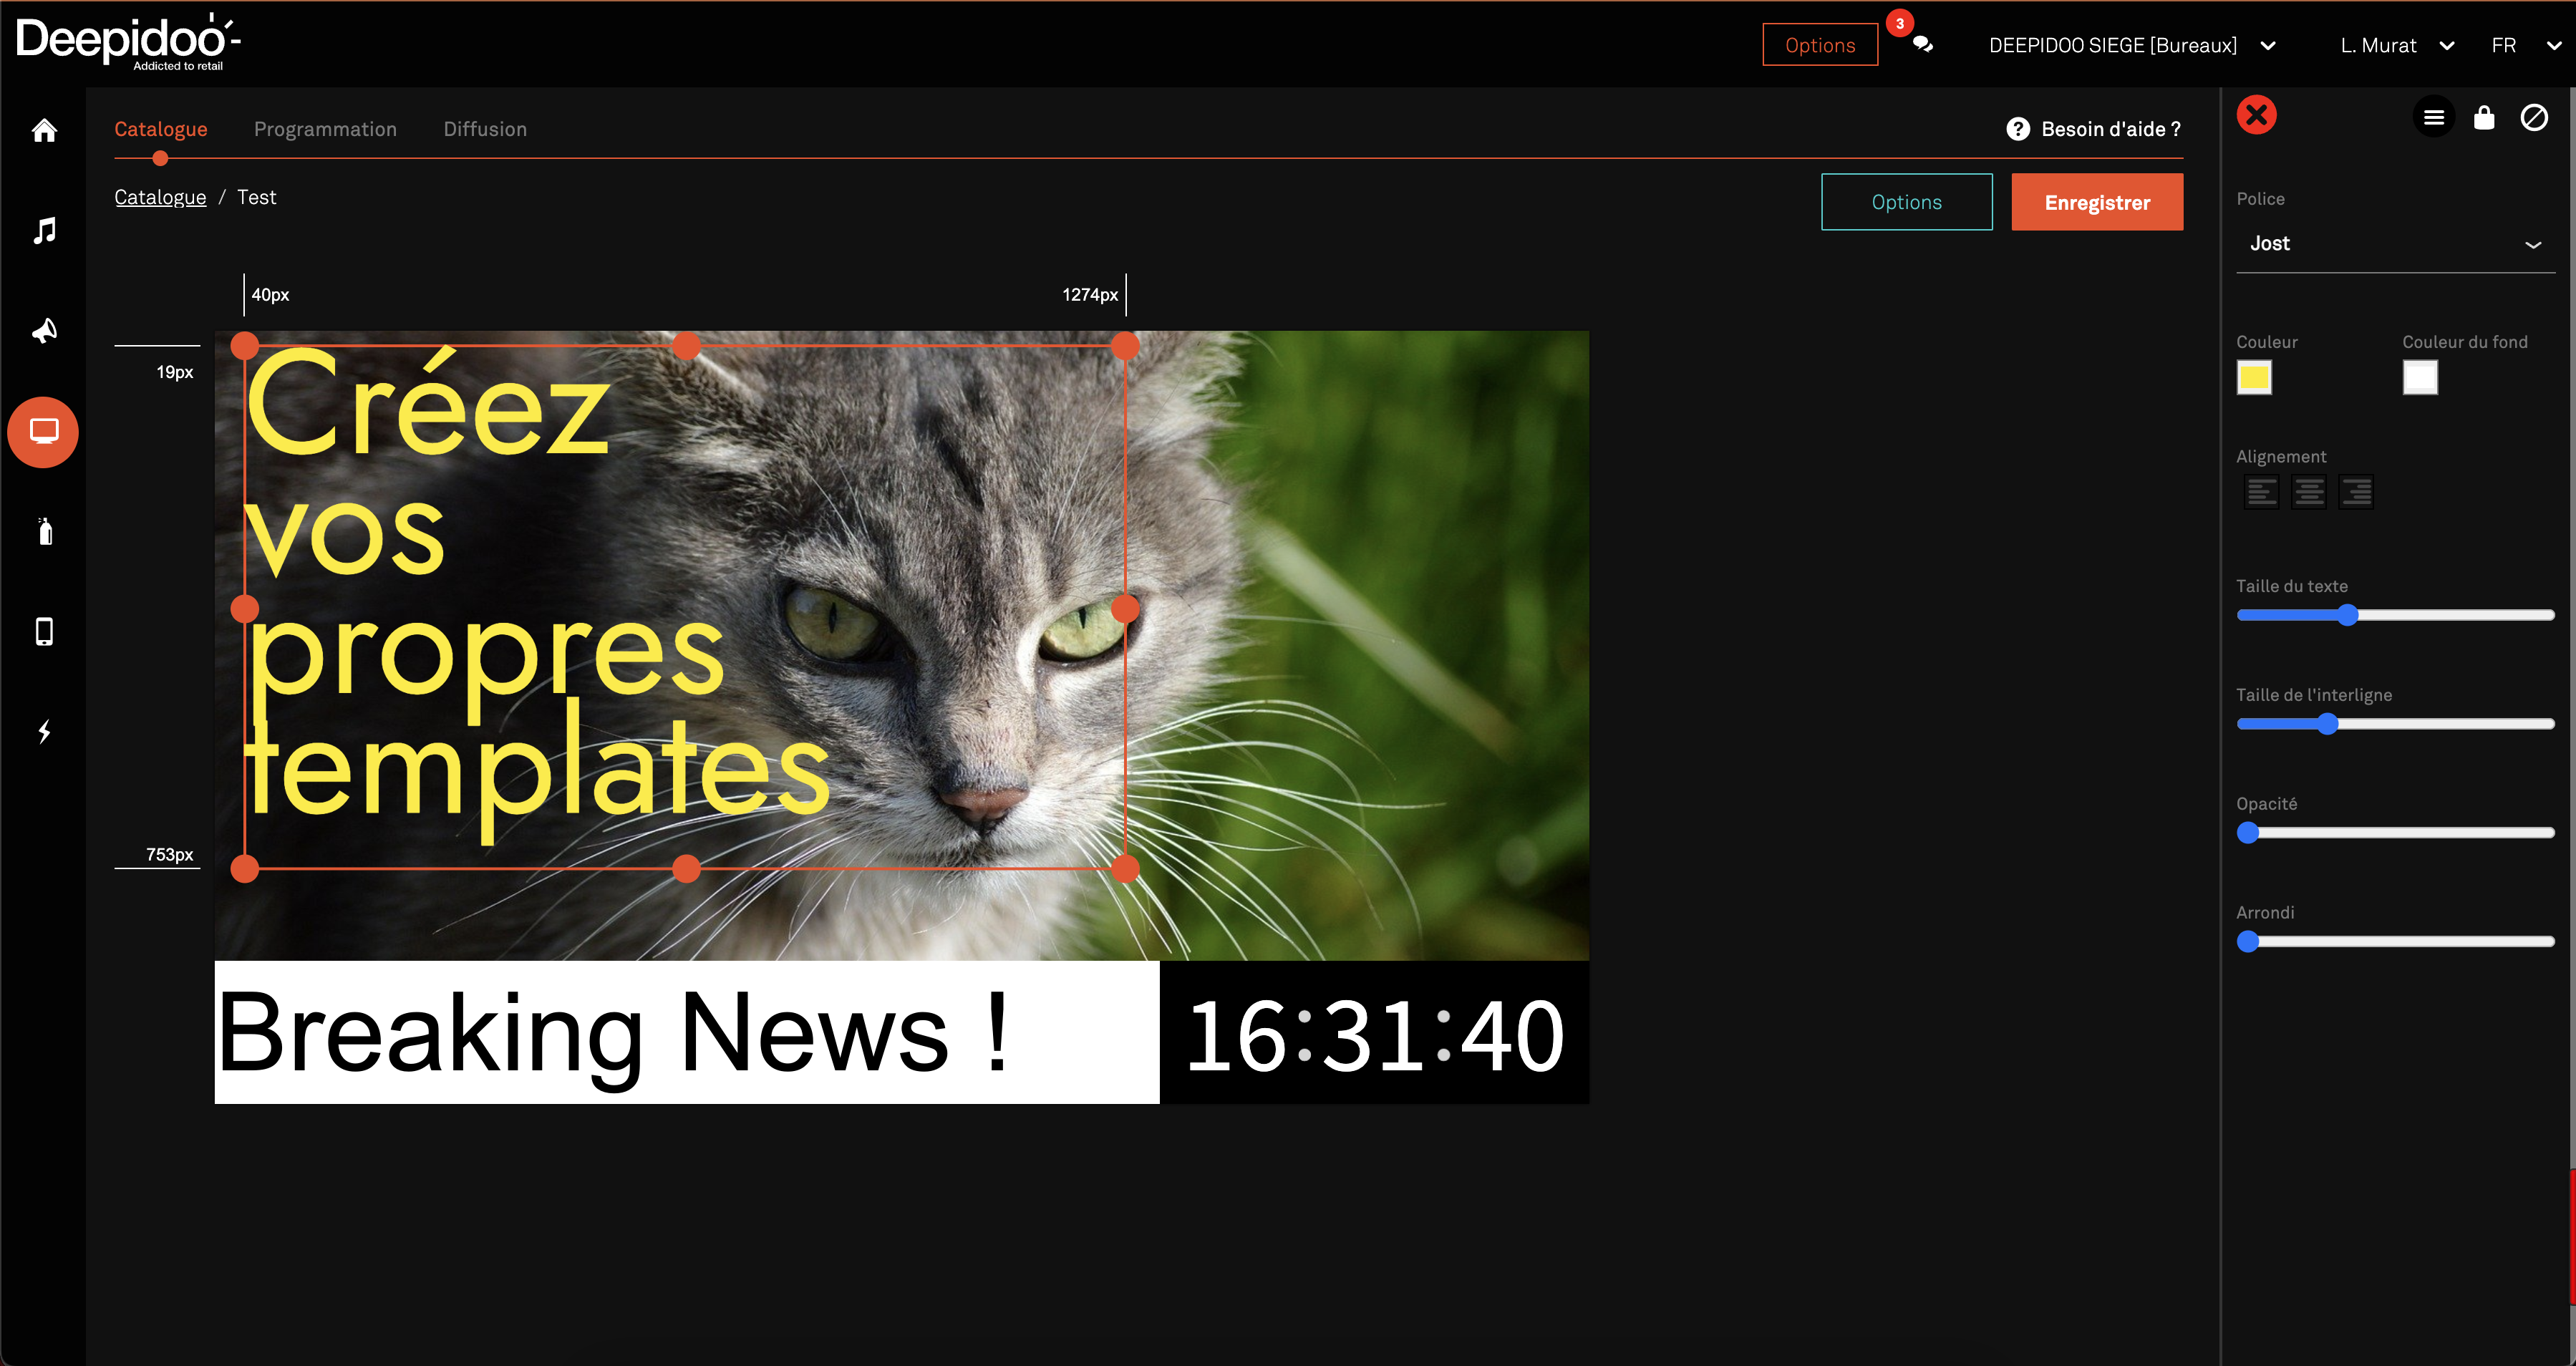The height and width of the screenshot is (1366, 2576).
Task: Select center text alignment
Action: coord(2309,492)
